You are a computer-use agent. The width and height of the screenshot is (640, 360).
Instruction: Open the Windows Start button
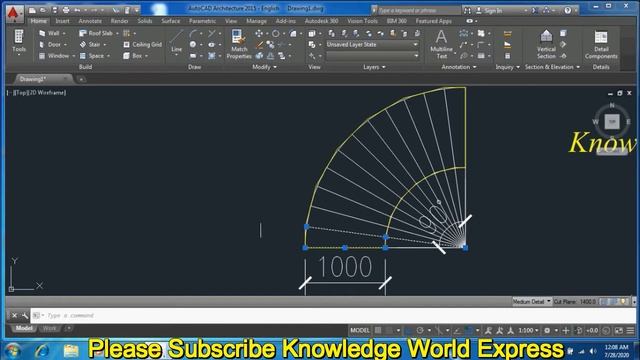(x=13, y=351)
